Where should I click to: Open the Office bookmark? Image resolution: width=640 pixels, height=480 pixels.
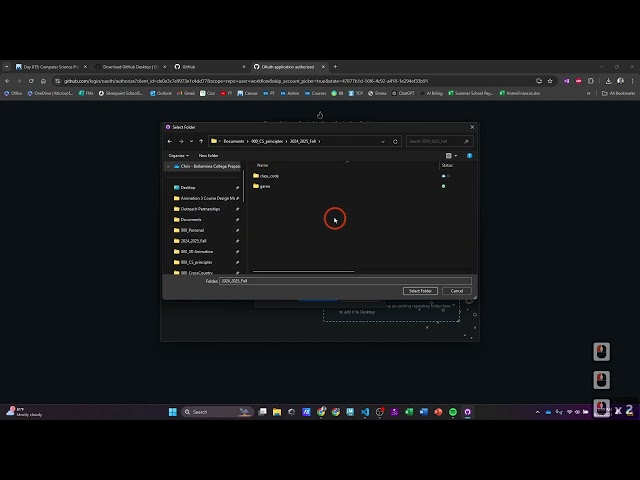point(13,93)
